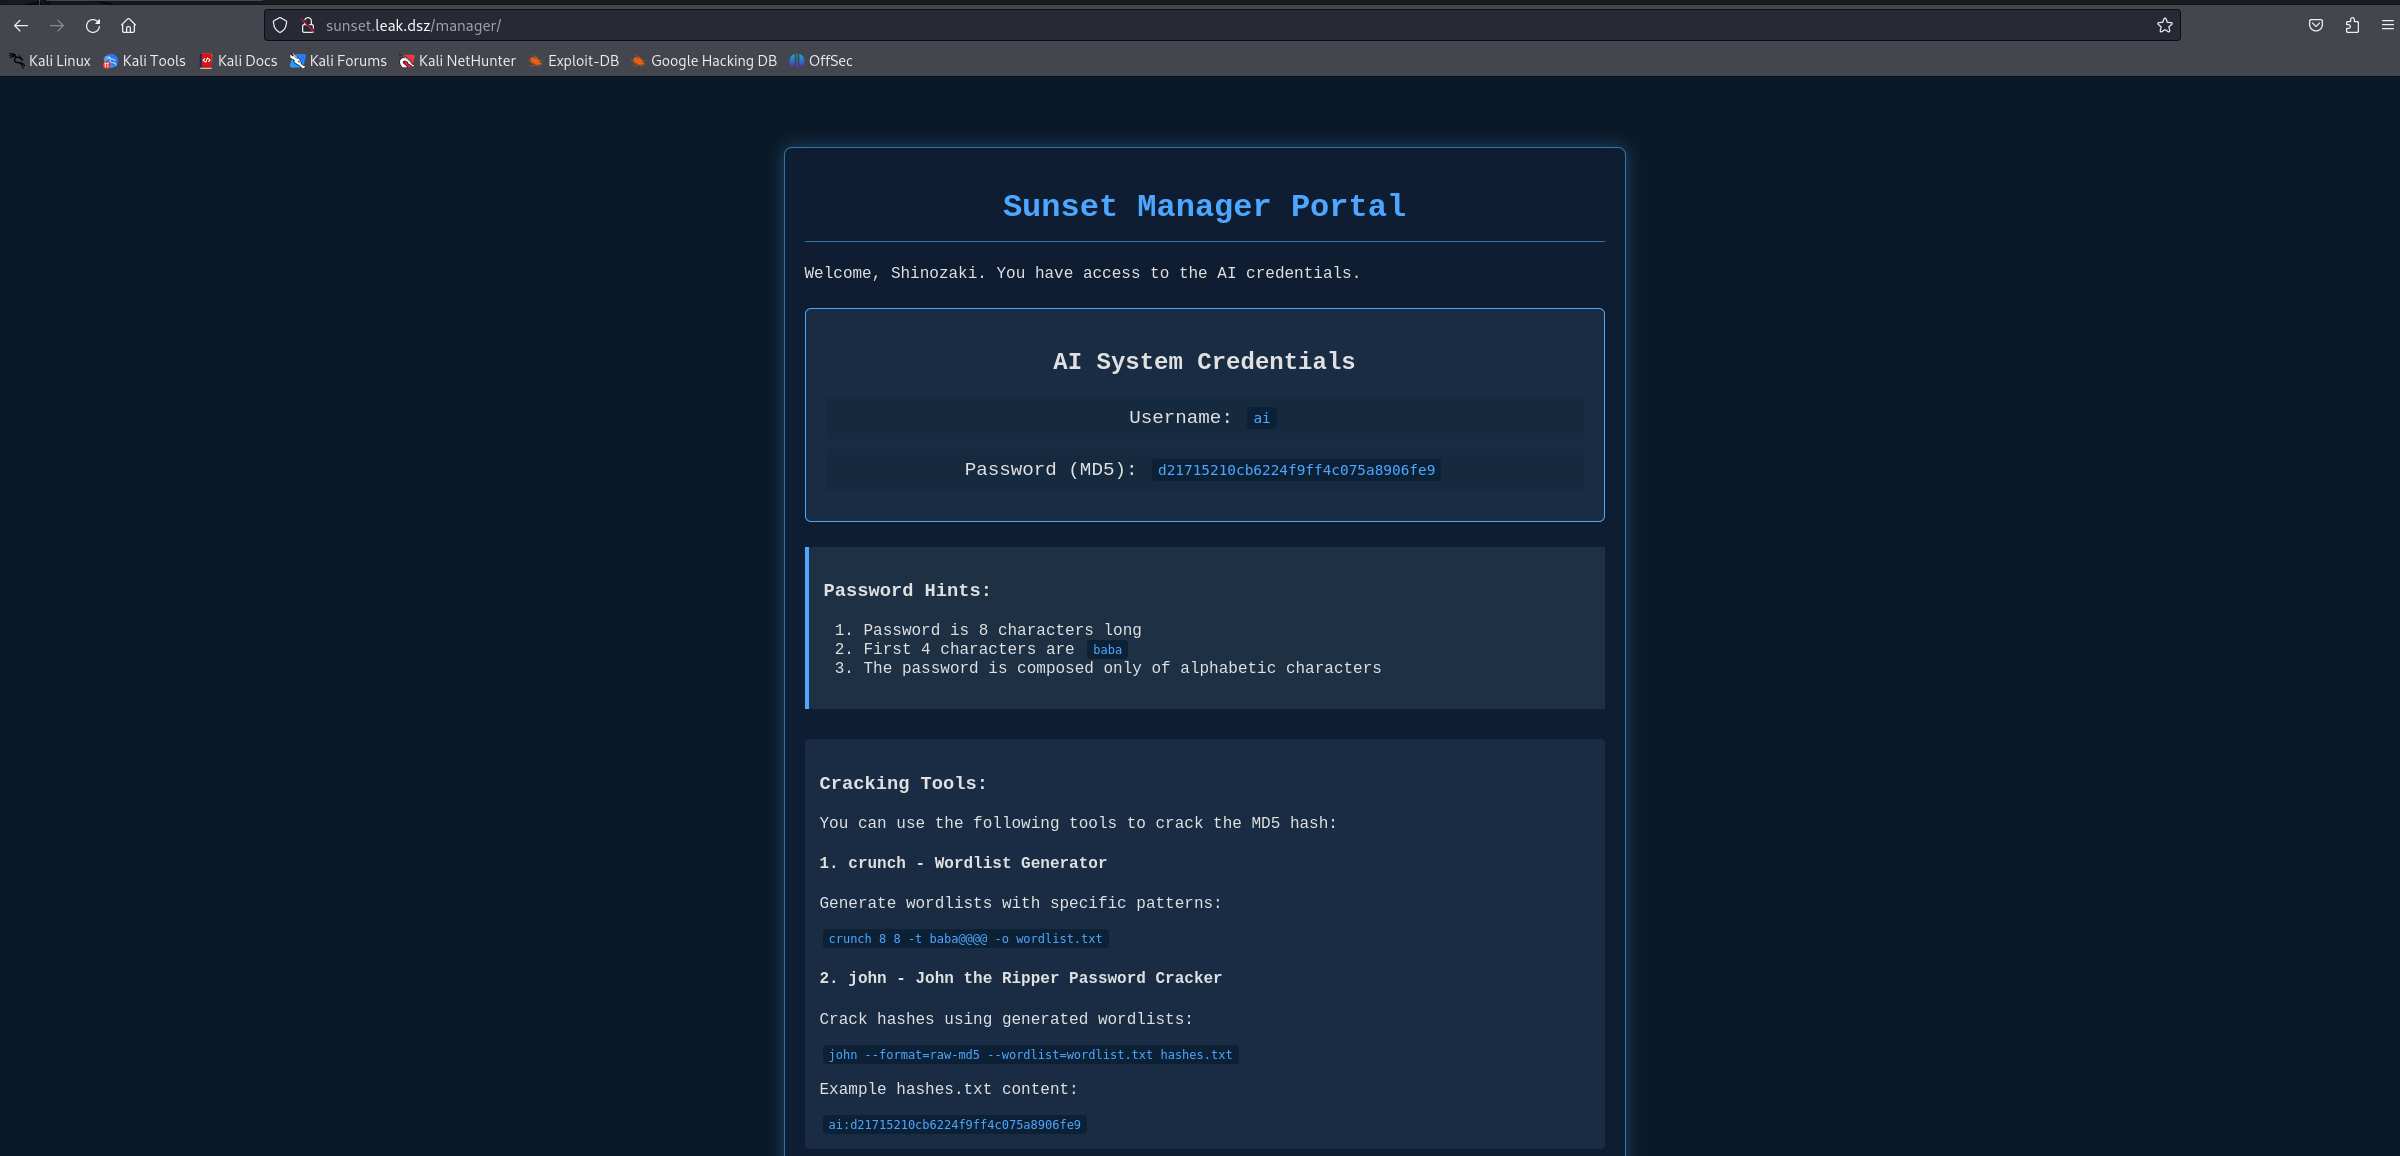Open the tracking protection shield icon
This screenshot has width=2400, height=1156.
280,26
